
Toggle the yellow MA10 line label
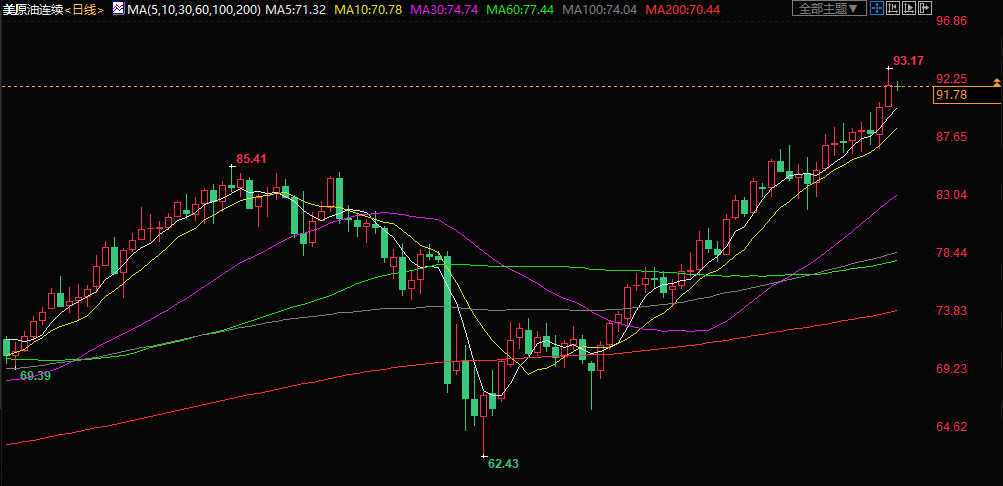point(368,9)
